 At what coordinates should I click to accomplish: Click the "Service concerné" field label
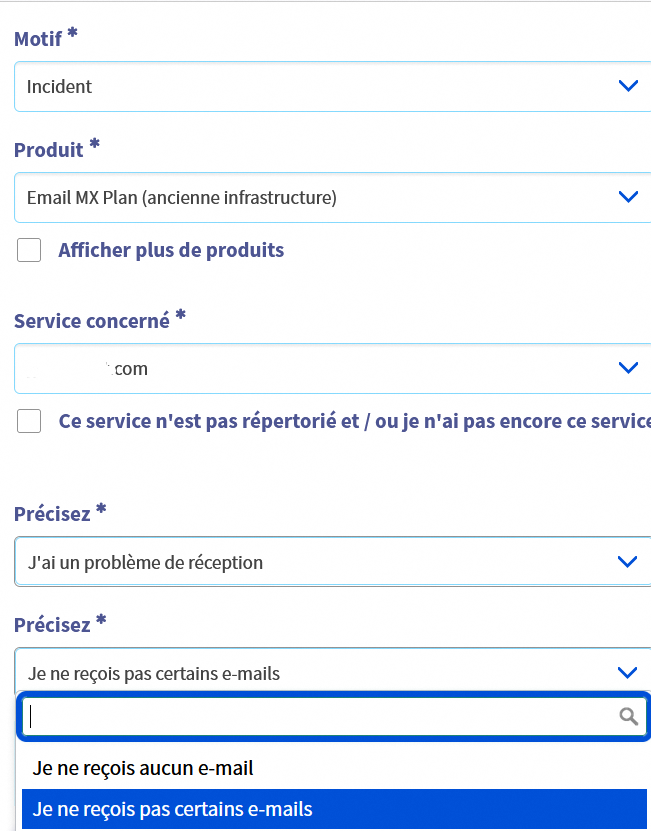coord(92,321)
